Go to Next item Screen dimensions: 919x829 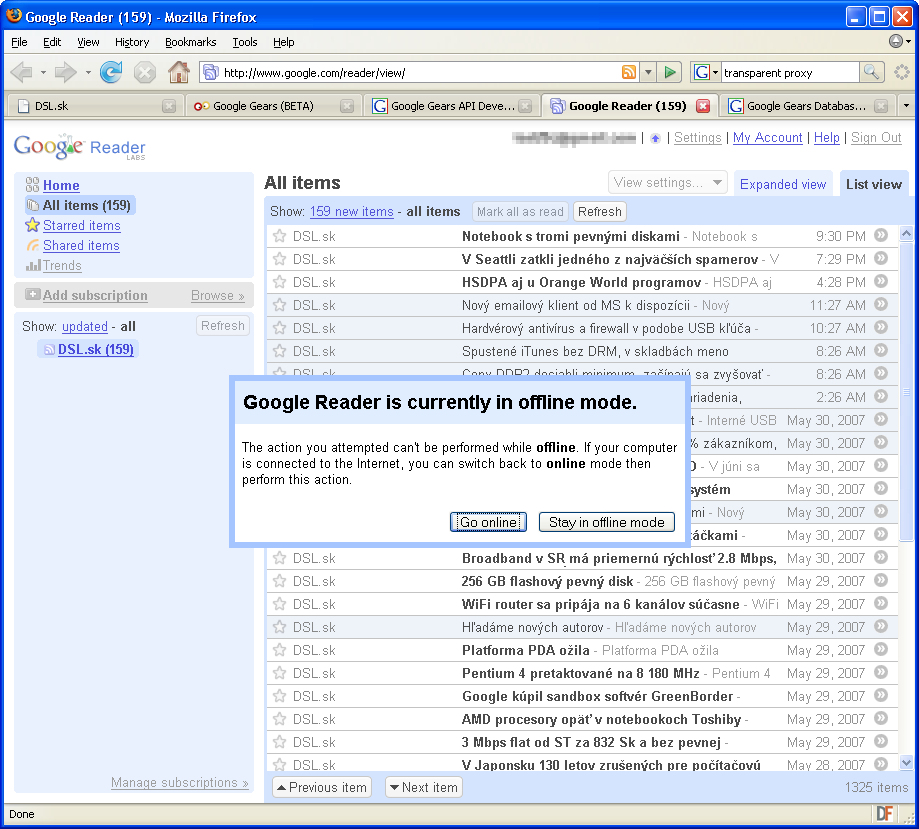(x=424, y=787)
